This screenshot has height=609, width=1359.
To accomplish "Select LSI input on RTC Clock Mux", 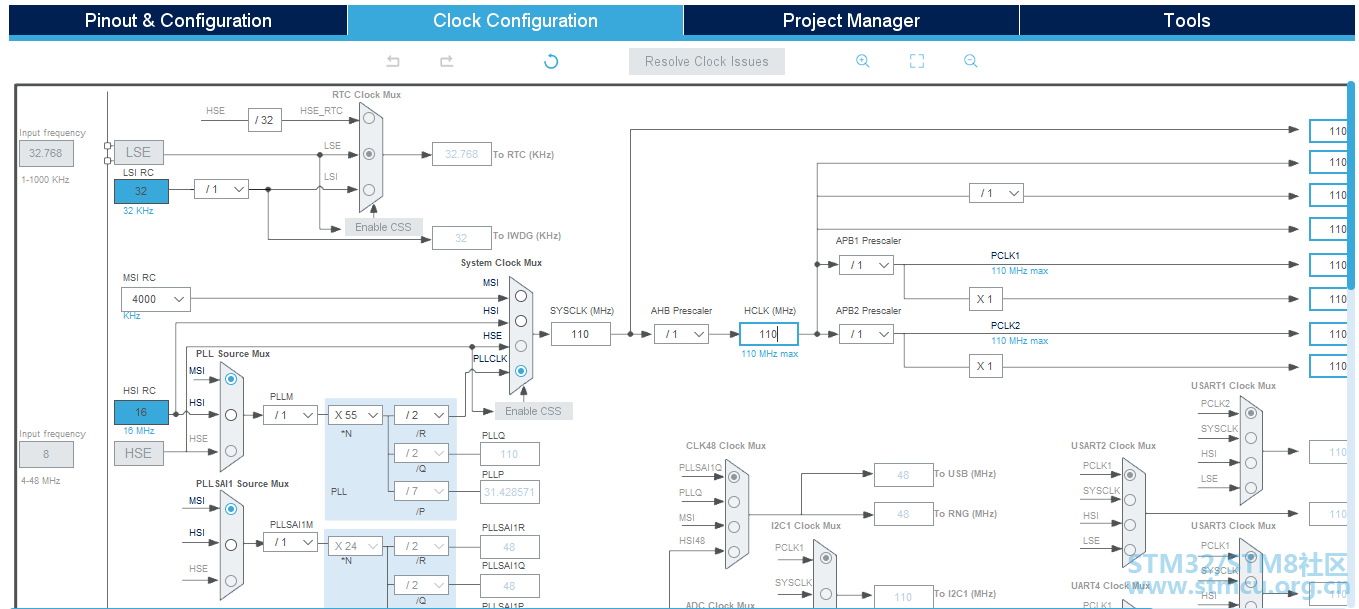I will coord(370,190).
